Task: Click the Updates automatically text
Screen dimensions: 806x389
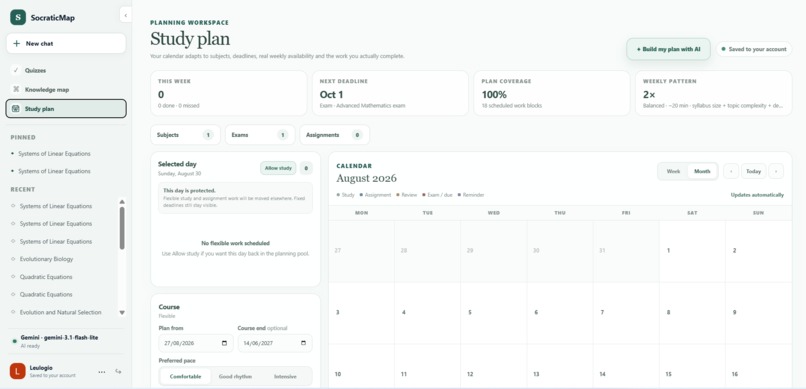Action: tap(757, 195)
